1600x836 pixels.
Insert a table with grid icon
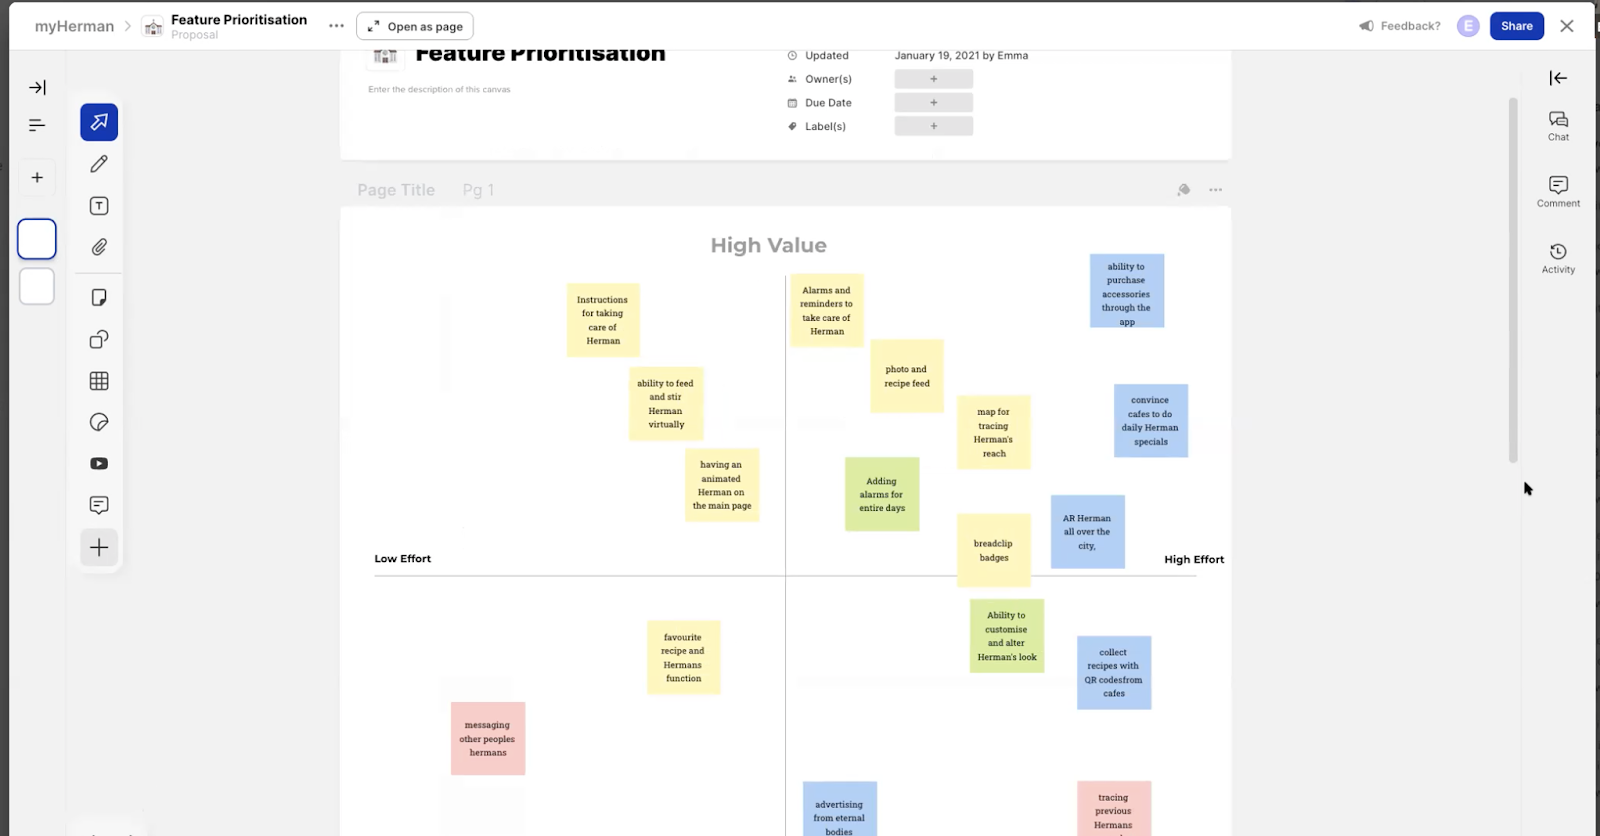coord(99,381)
